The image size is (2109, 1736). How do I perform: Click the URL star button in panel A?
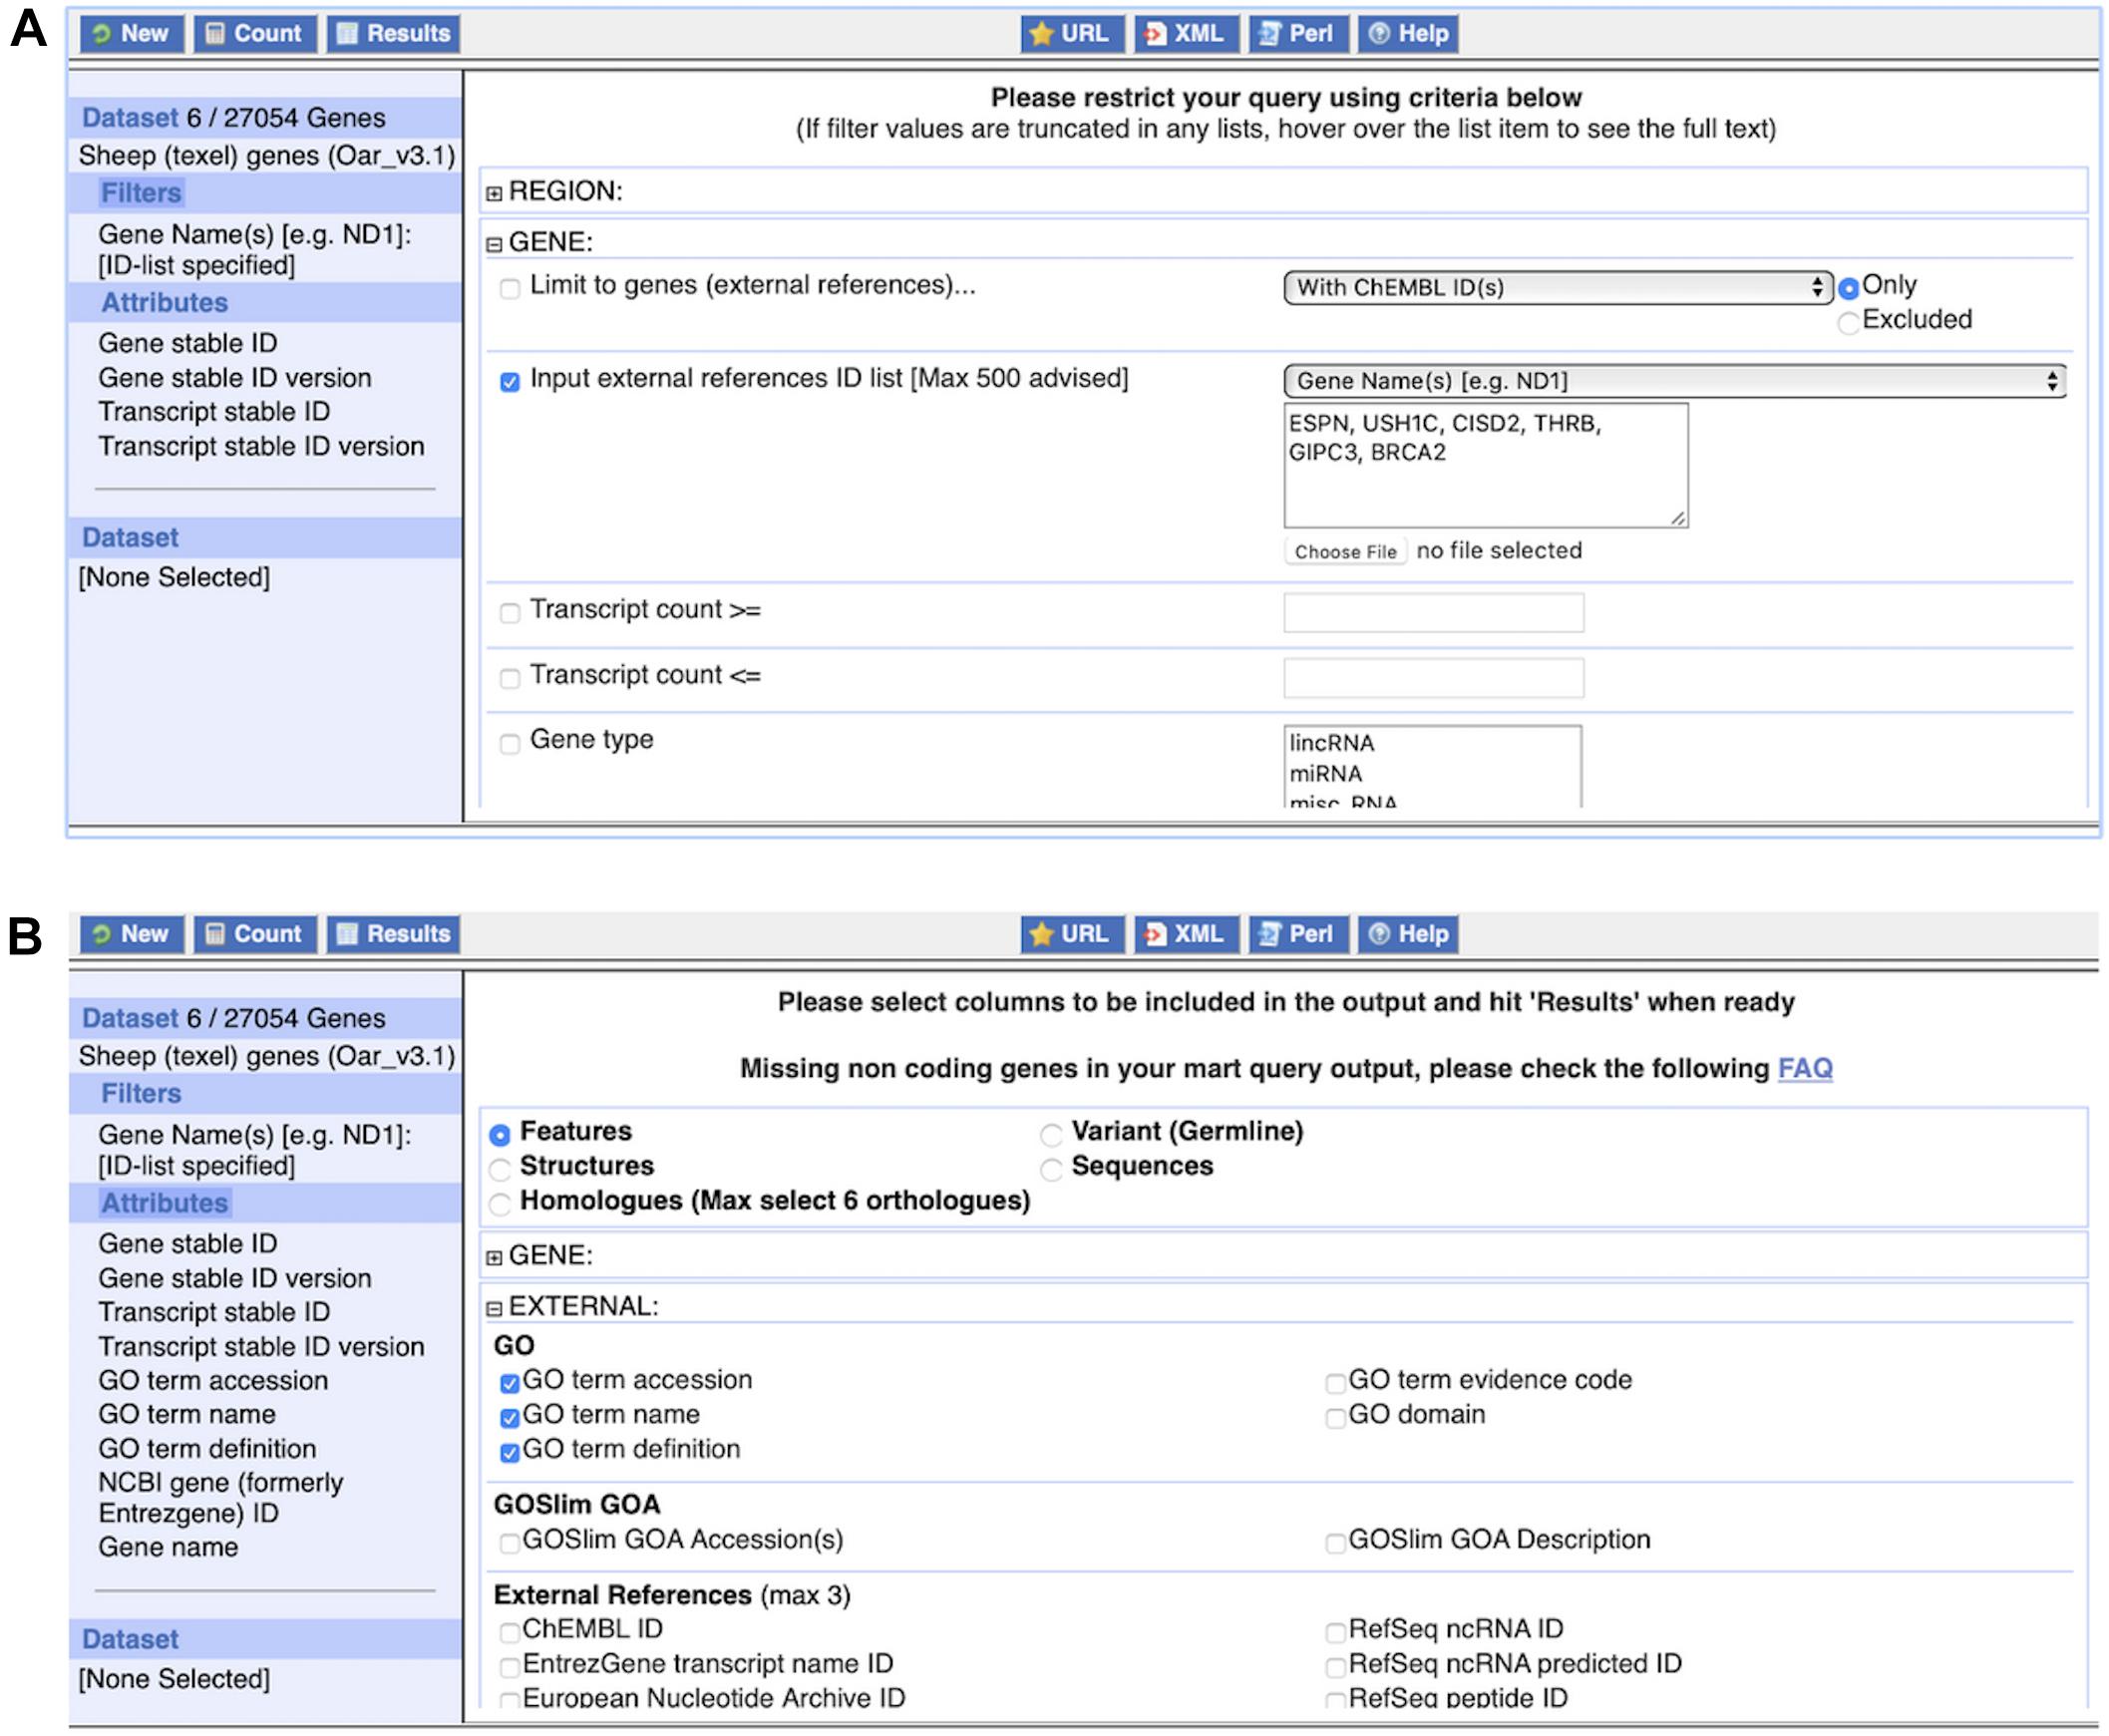1072,34
